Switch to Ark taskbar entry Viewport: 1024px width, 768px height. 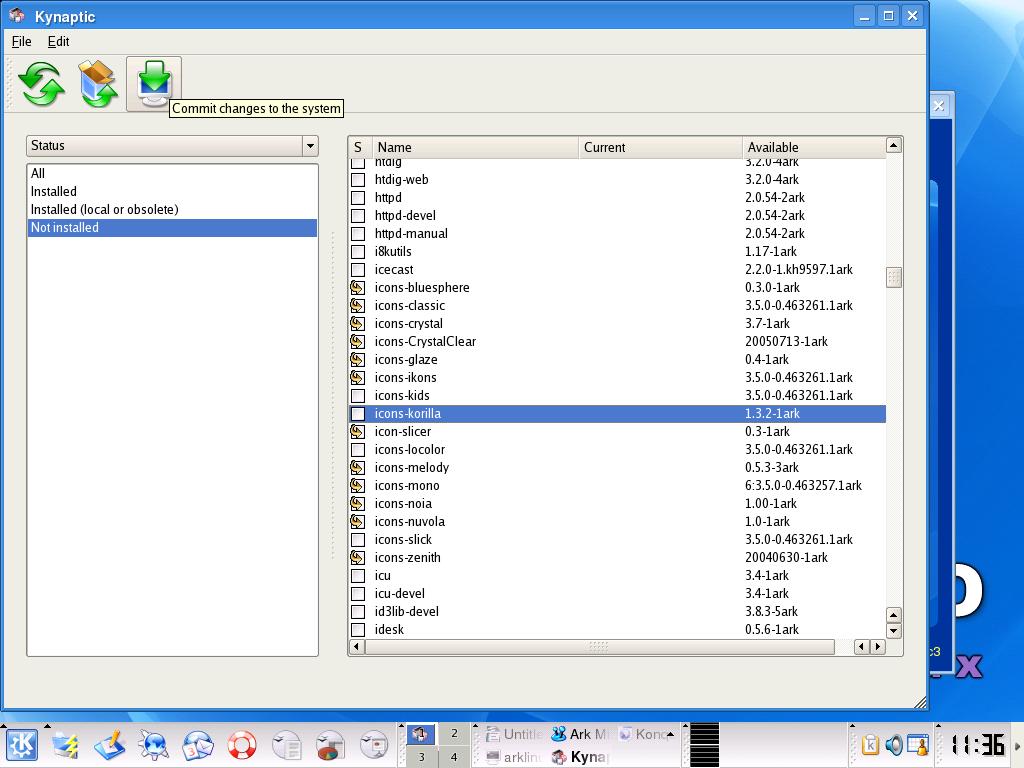[580, 734]
